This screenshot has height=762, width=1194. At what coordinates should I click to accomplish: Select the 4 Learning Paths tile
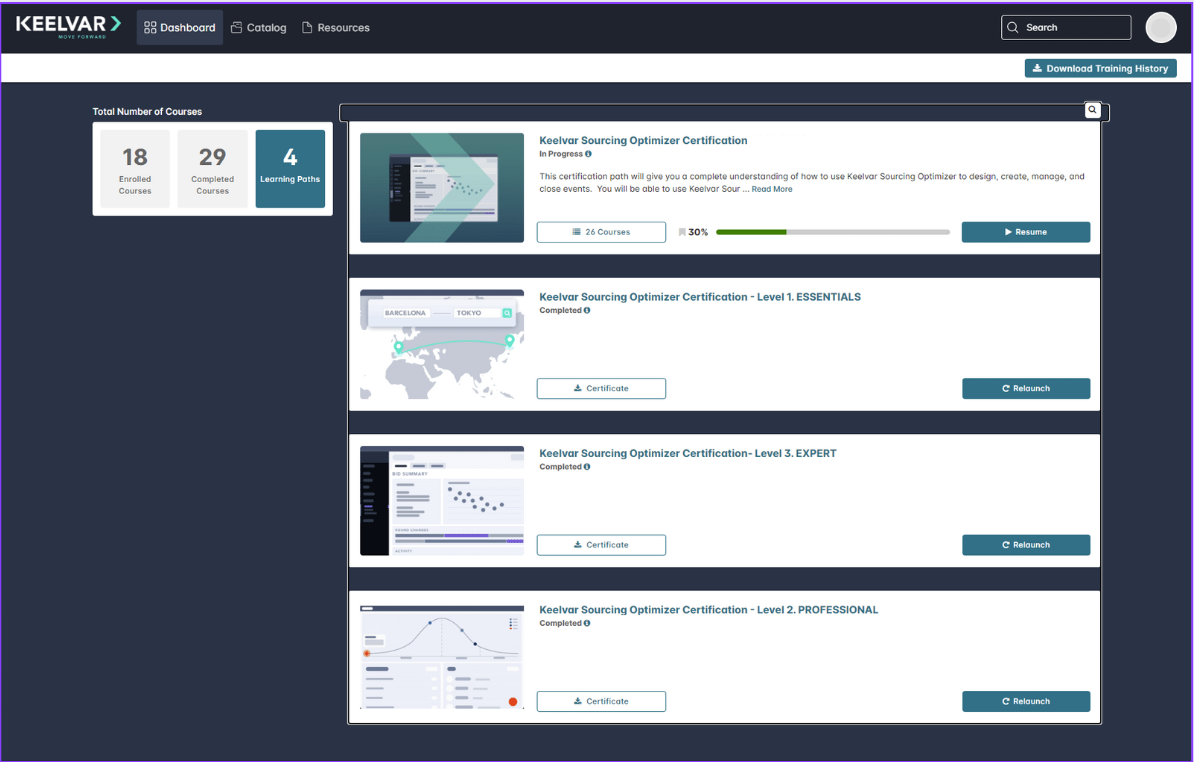pyautogui.click(x=290, y=168)
